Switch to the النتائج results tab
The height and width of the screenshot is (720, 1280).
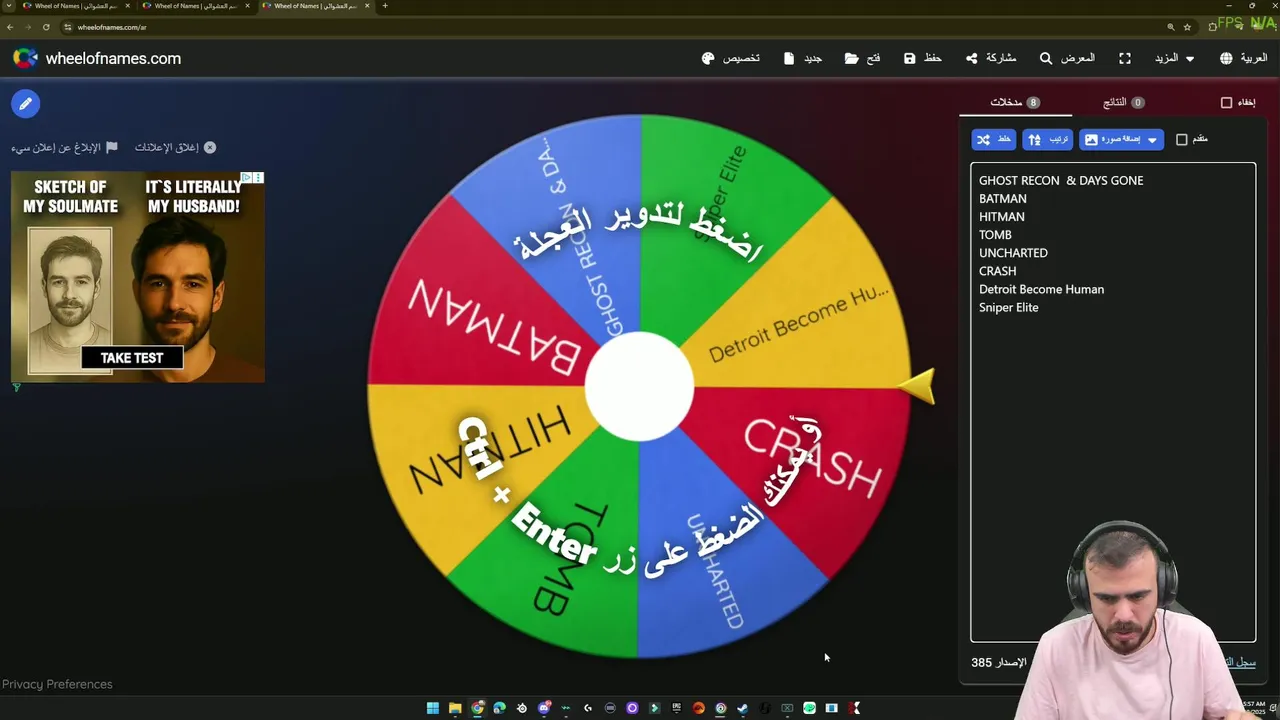[1123, 102]
